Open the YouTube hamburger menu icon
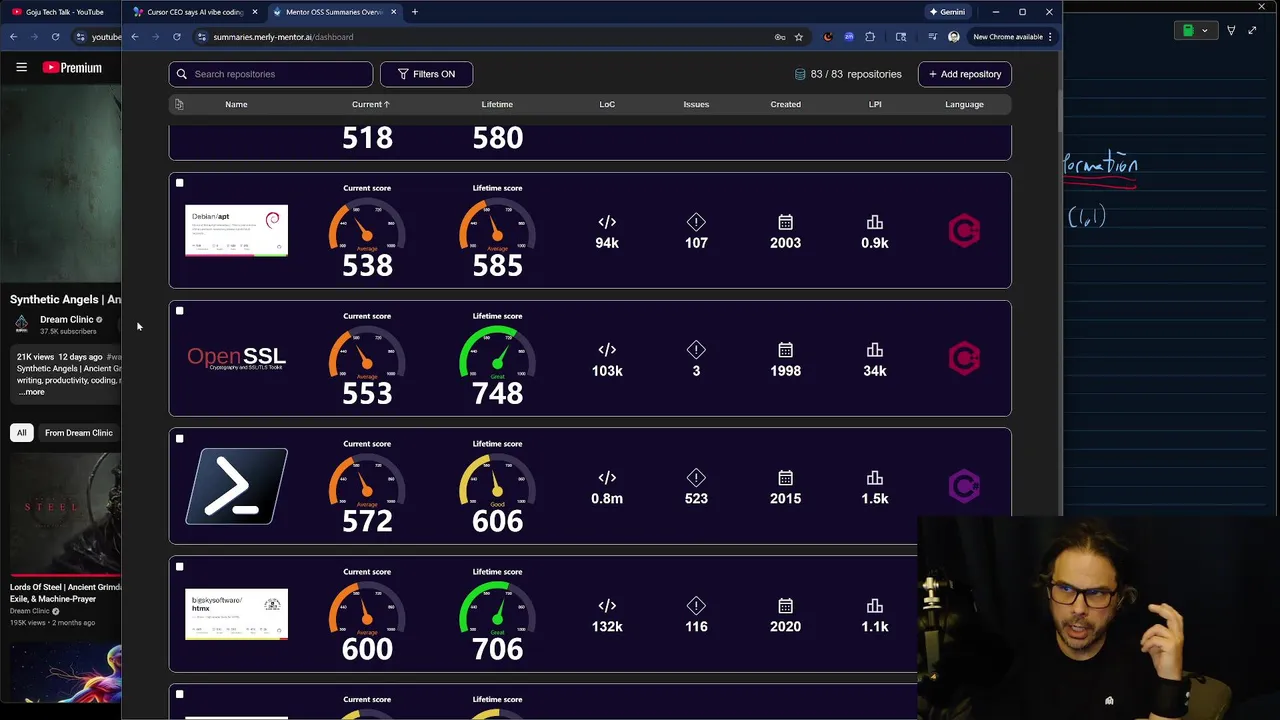The width and height of the screenshot is (1280, 720). pyautogui.click(x=21, y=67)
